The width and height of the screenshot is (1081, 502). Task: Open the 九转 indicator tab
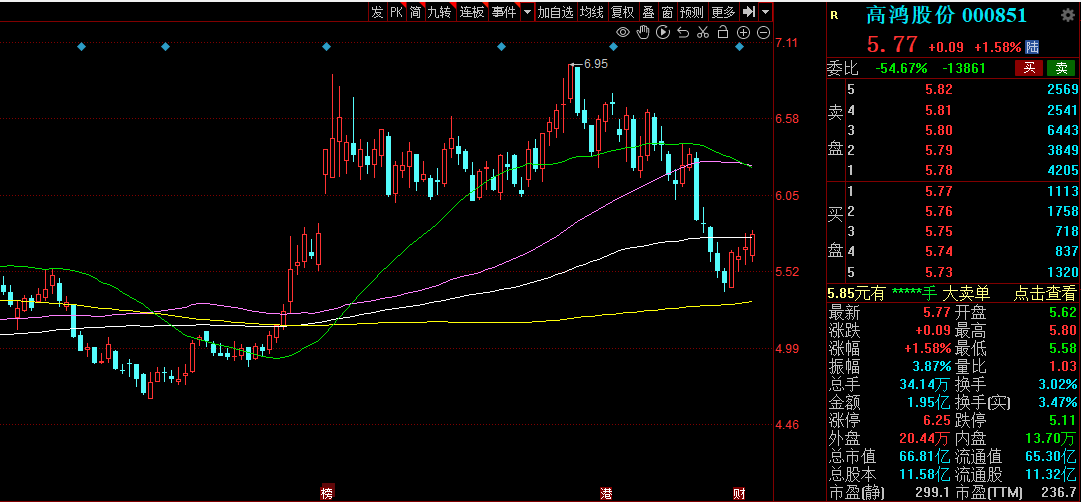point(439,12)
